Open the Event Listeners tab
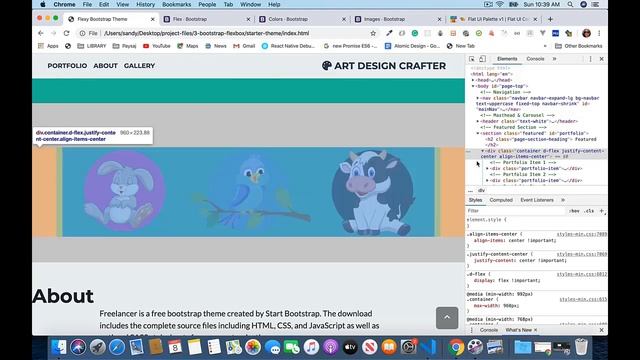 [537, 200]
